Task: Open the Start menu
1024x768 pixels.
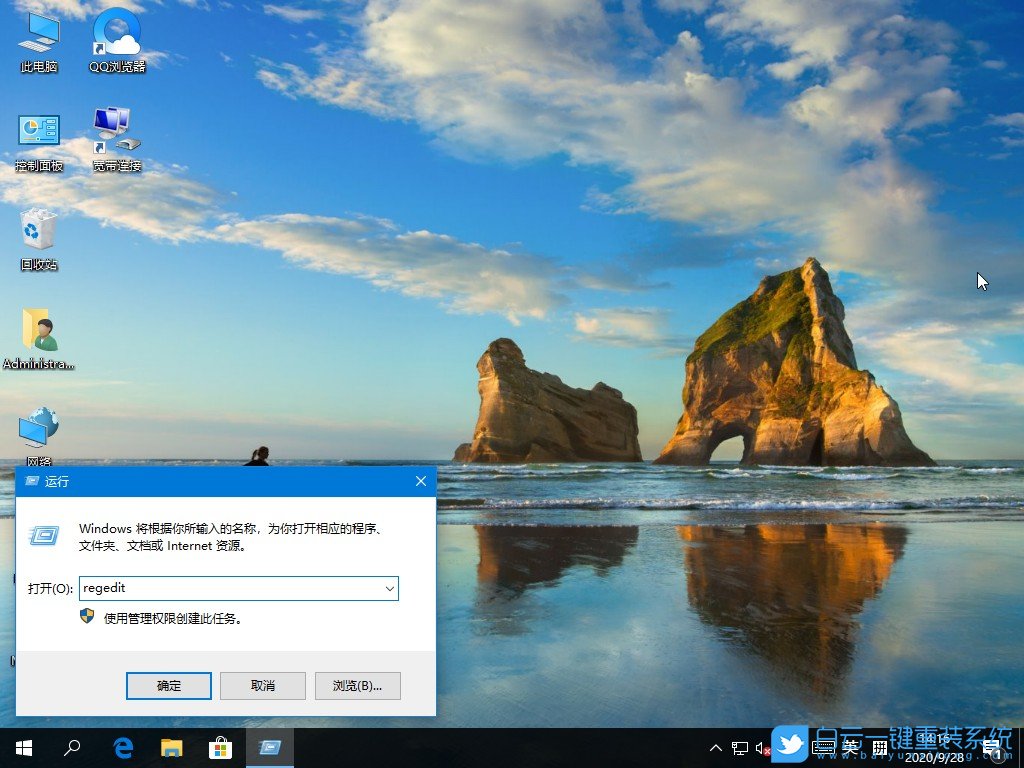Action: click(x=22, y=748)
